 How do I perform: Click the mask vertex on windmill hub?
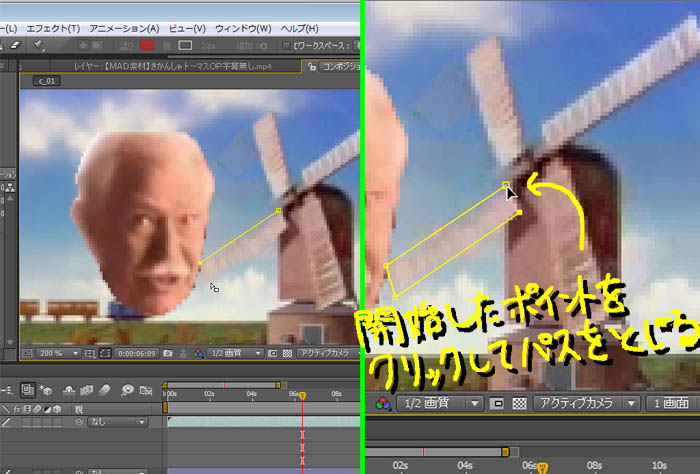click(279, 210)
